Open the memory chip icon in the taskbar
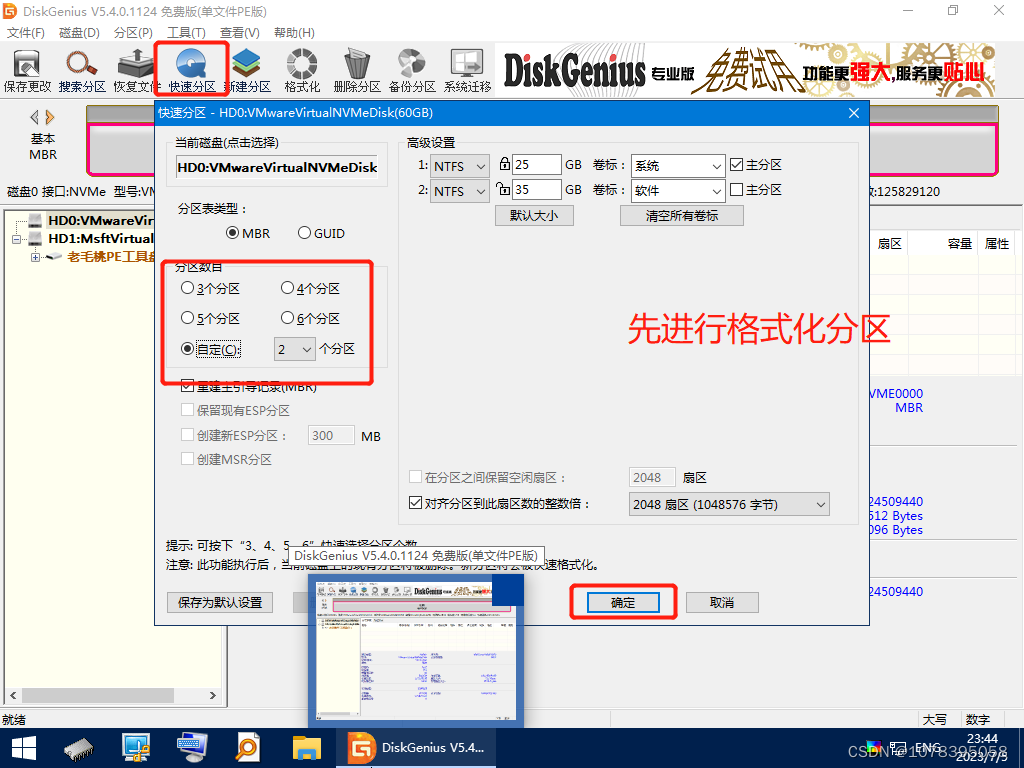Screen dimensions: 1024x768 pyautogui.click(x=79, y=749)
